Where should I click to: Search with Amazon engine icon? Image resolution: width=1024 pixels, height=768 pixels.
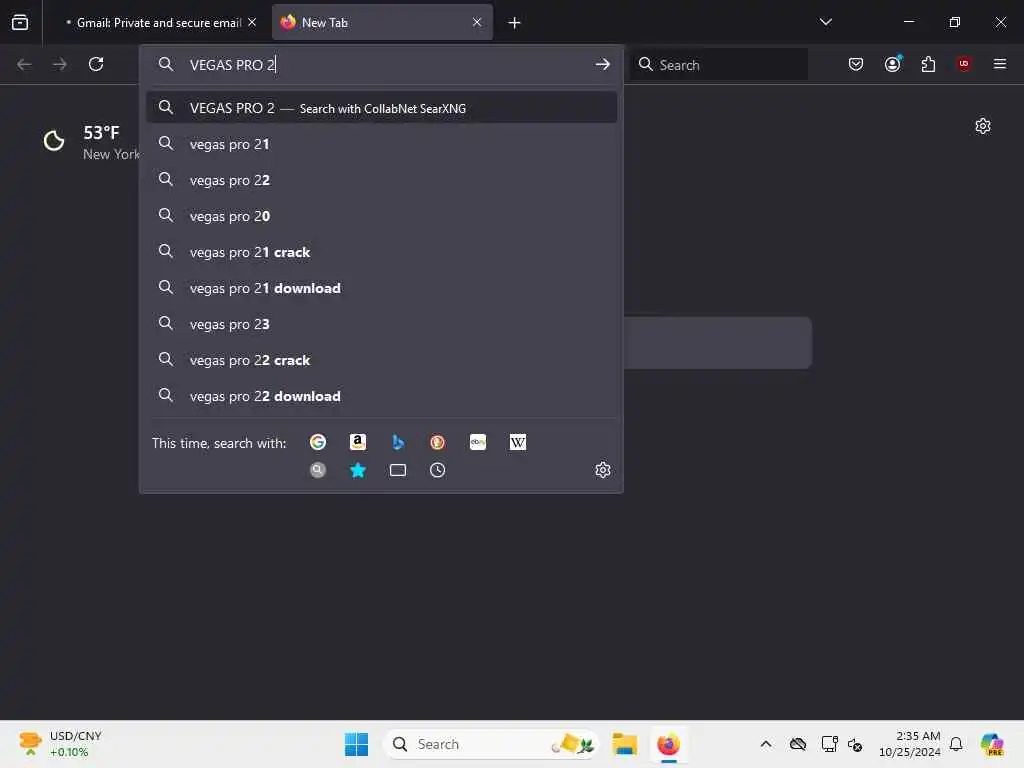pyautogui.click(x=358, y=442)
